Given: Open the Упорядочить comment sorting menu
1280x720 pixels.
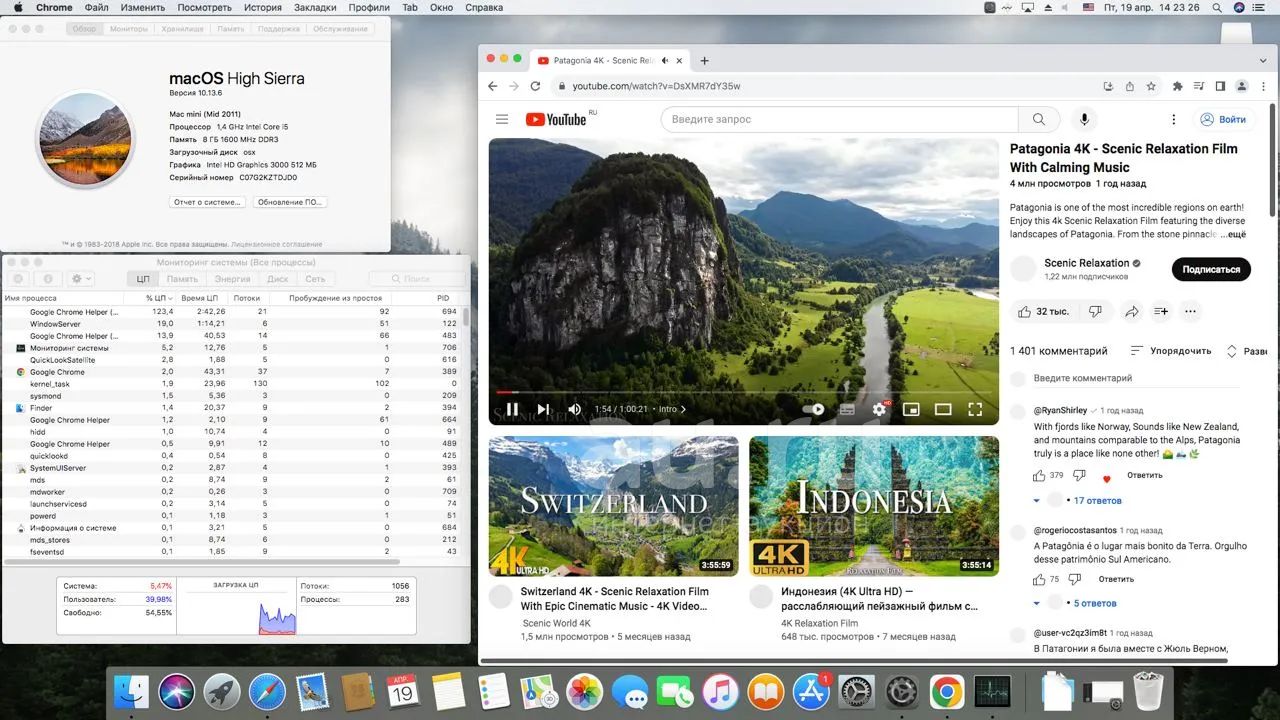Looking at the screenshot, I should point(1170,351).
